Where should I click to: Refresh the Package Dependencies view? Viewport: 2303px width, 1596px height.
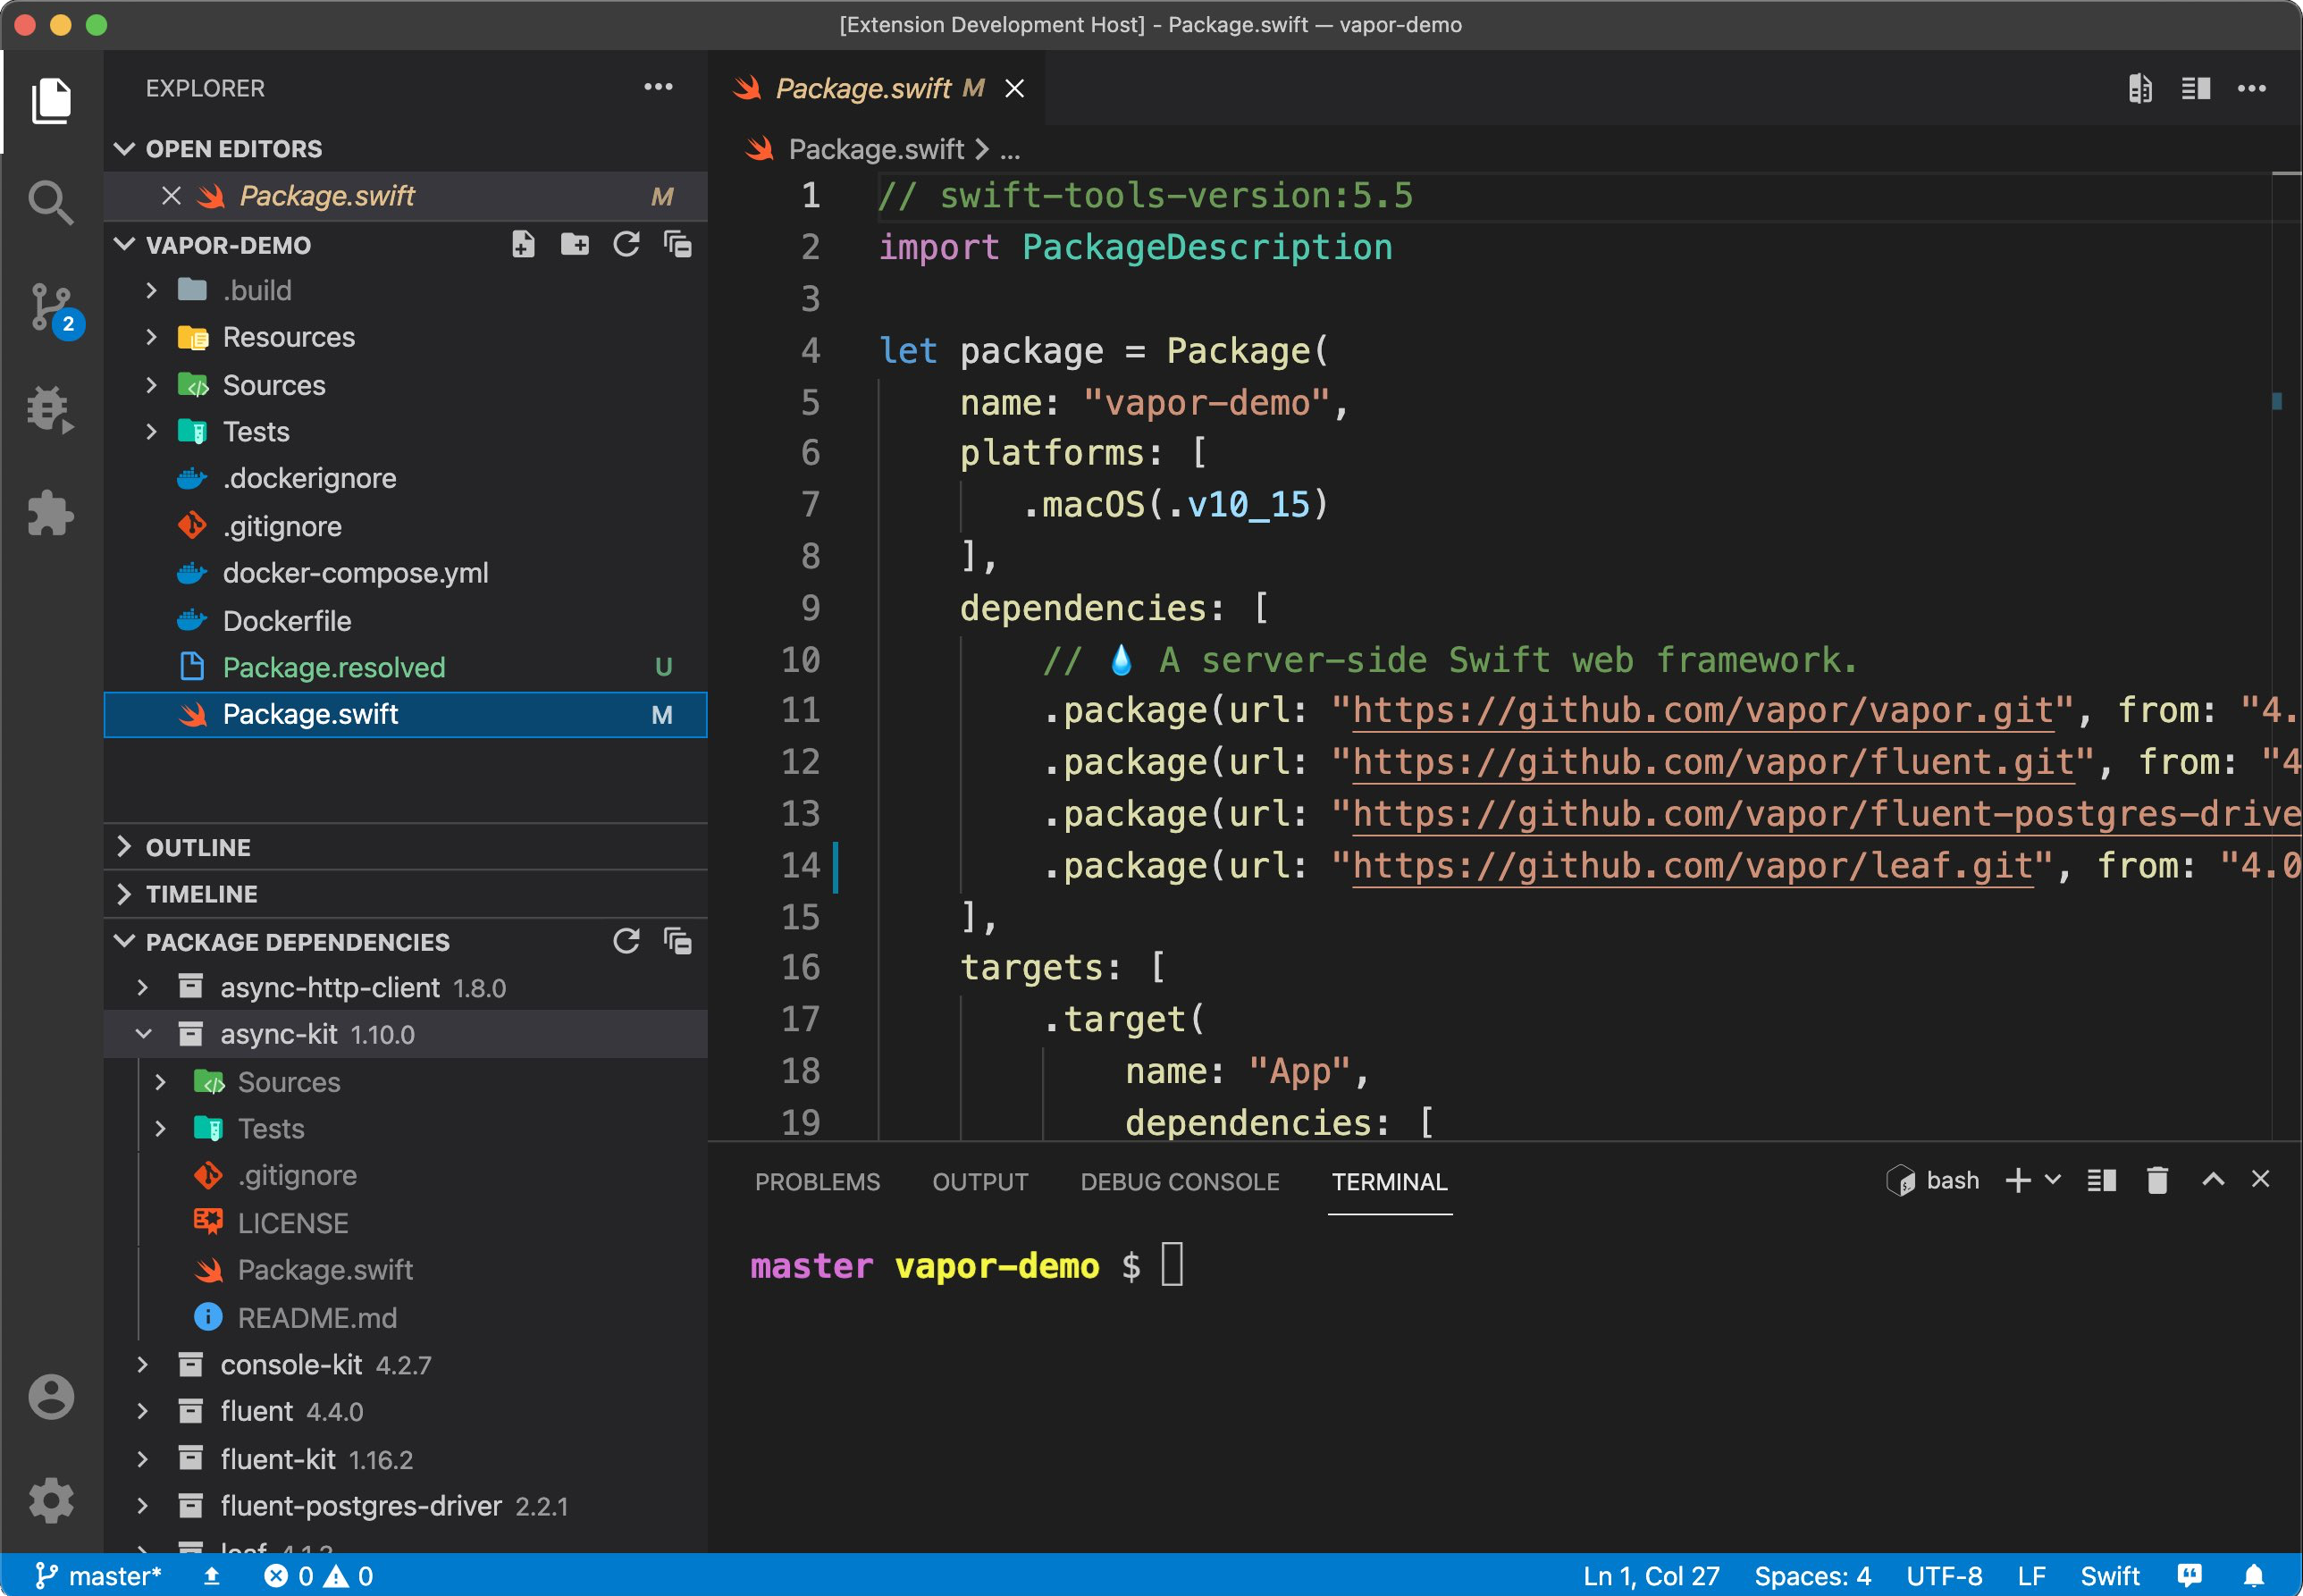click(x=627, y=941)
